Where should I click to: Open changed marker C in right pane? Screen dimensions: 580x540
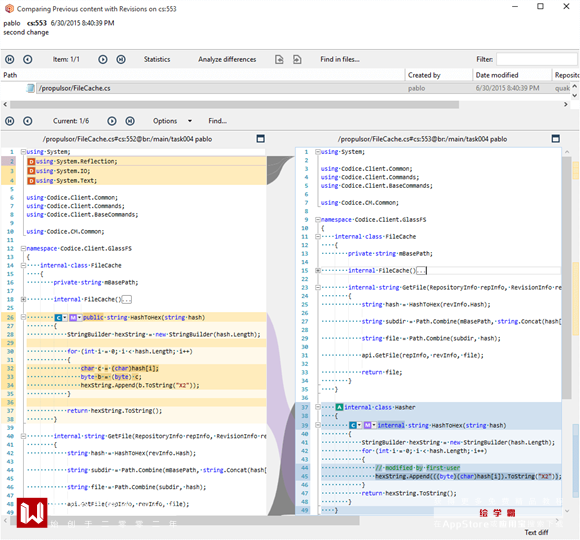click(355, 426)
